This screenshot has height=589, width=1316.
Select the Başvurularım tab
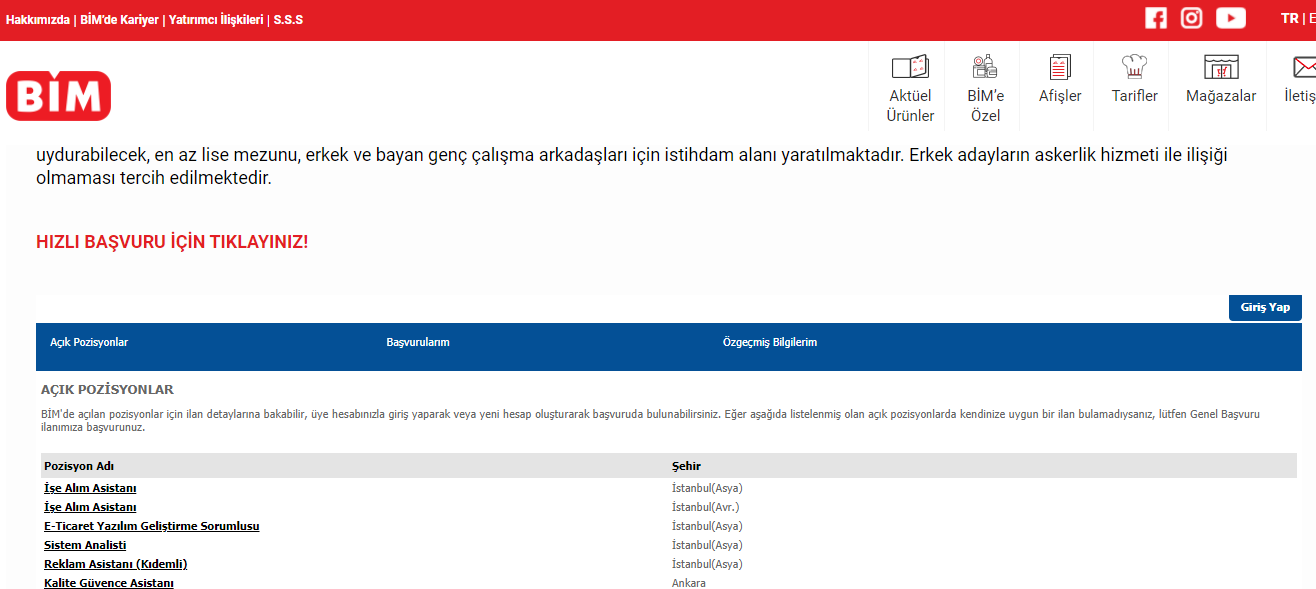click(418, 342)
